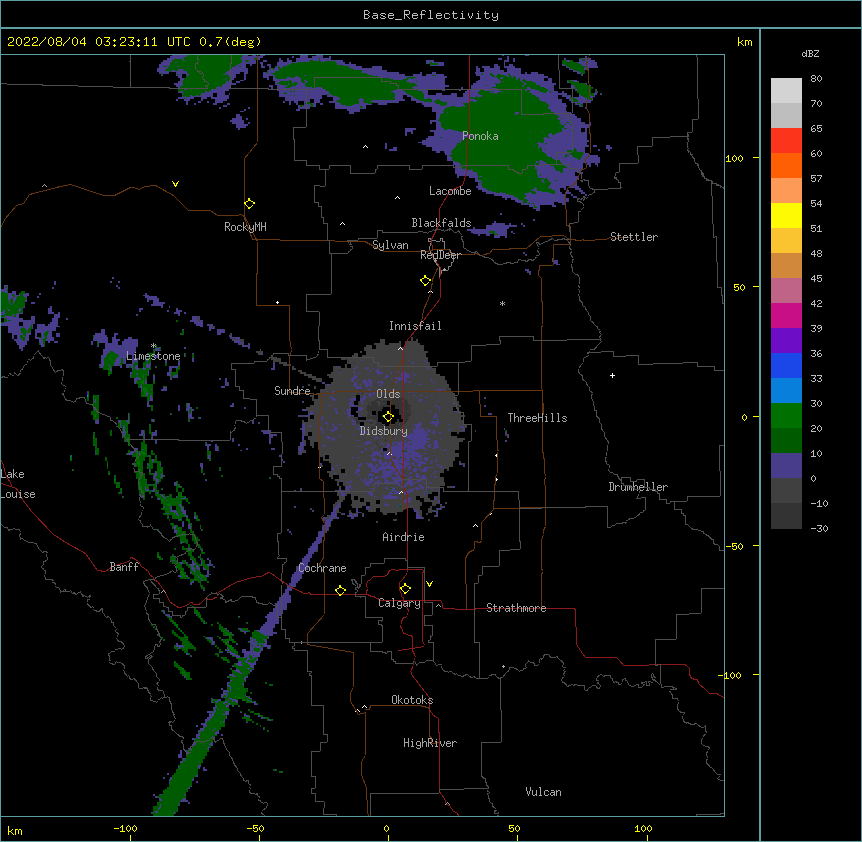Click the Lake Louise label

click(x=18, y=484)
